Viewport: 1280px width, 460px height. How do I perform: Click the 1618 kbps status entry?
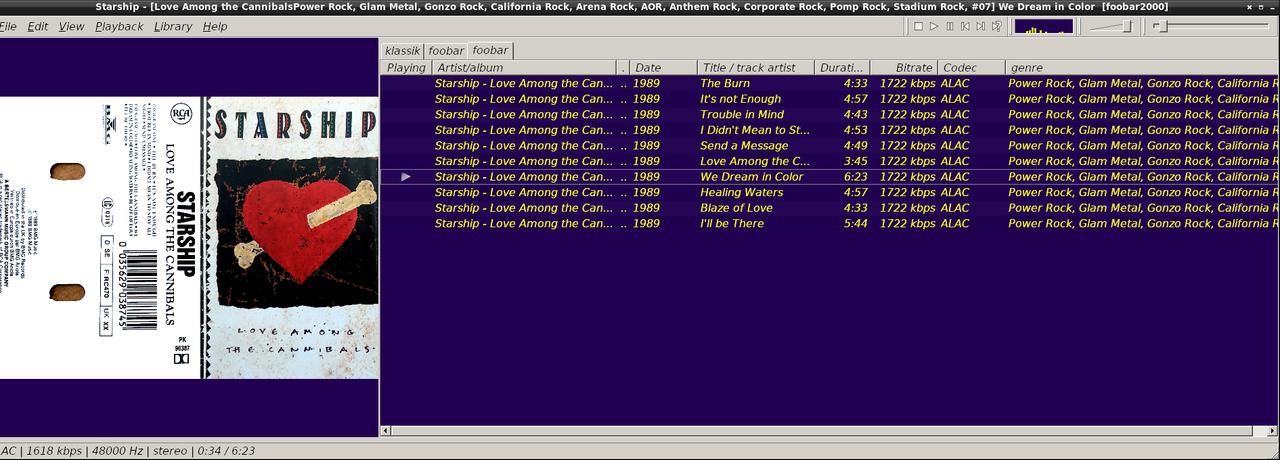[54, 451]
